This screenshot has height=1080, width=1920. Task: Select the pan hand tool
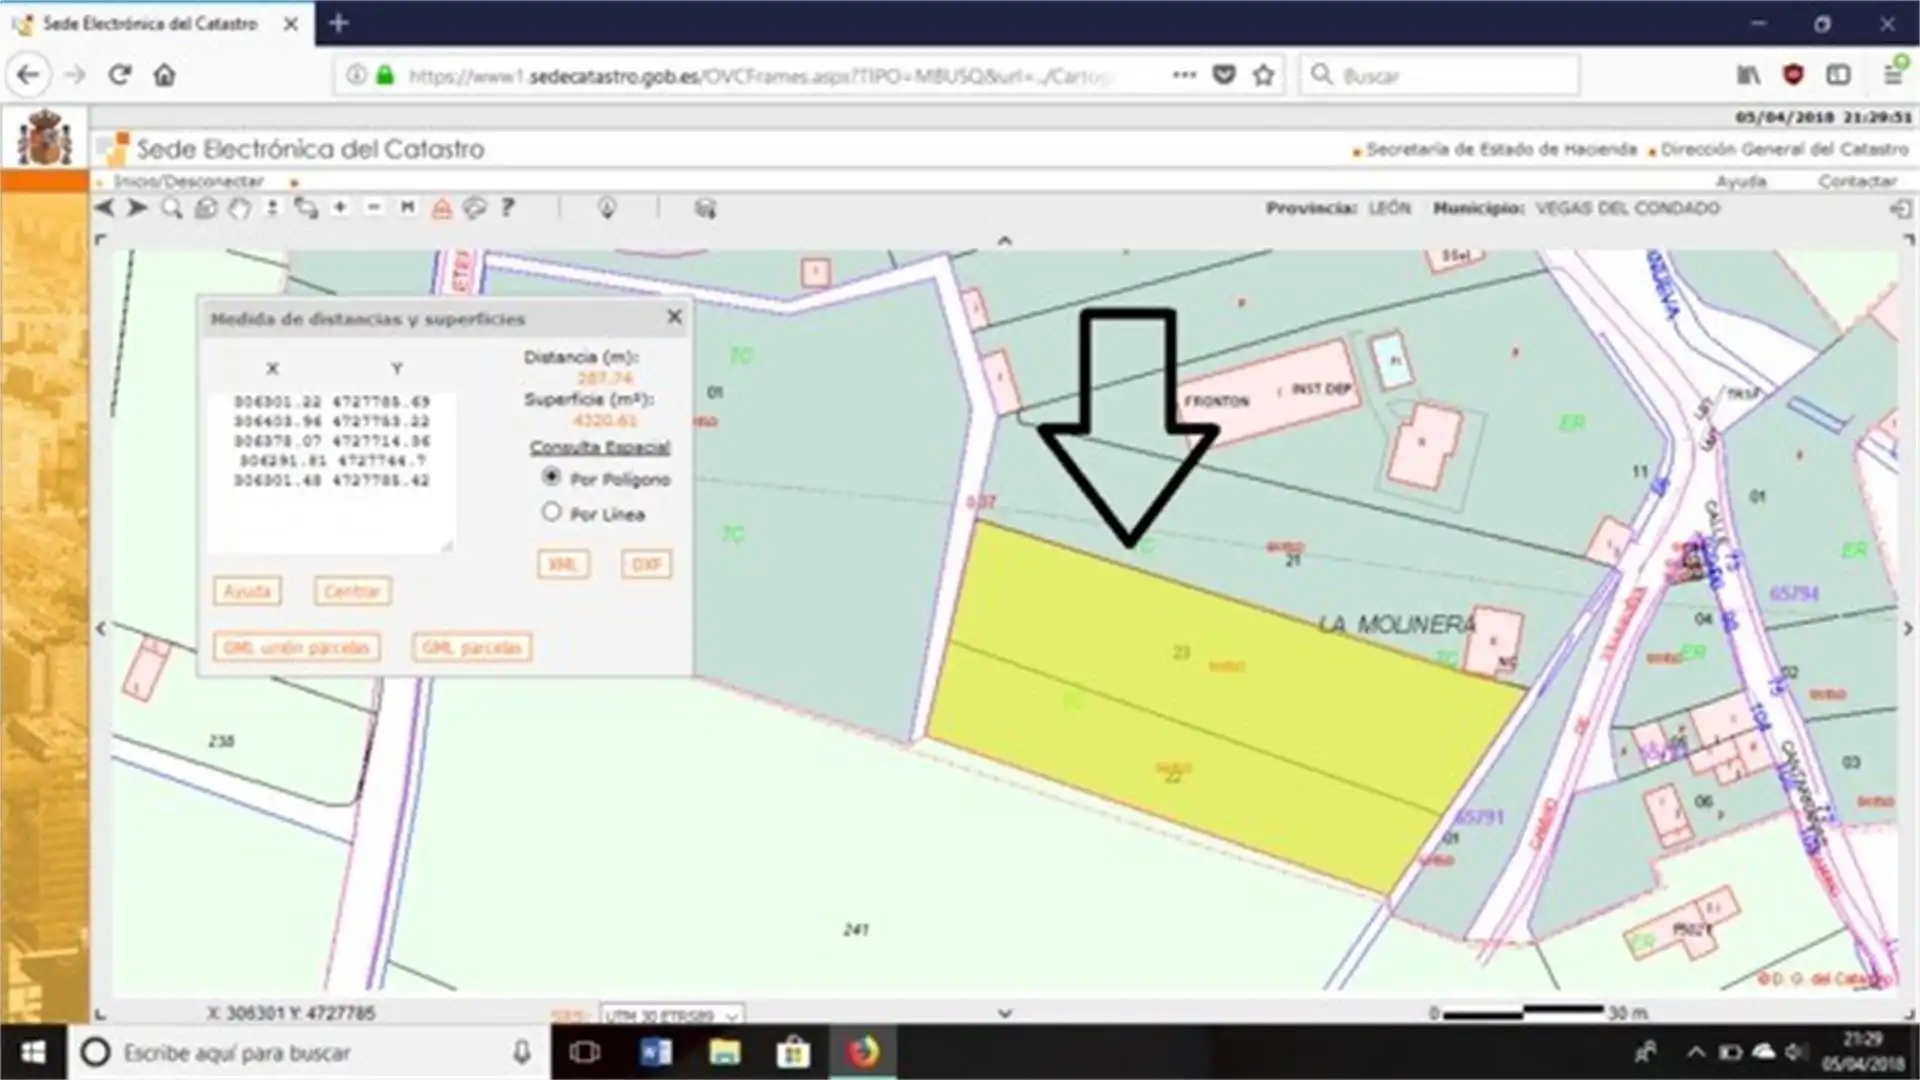click(239, 208)
